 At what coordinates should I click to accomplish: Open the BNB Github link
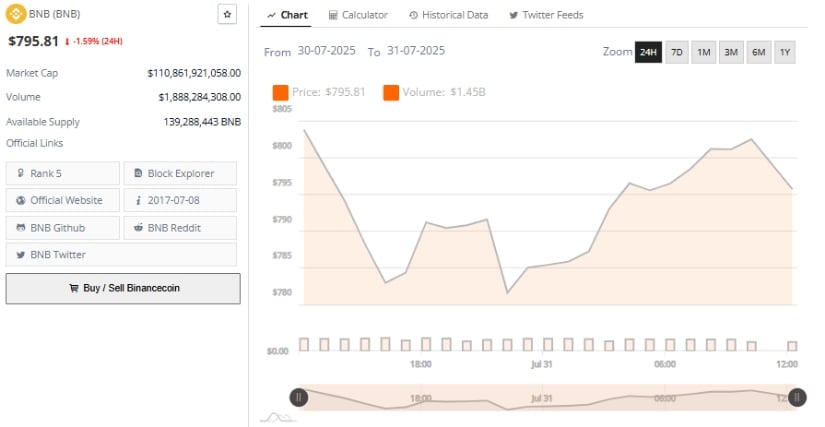coord(63,228)
